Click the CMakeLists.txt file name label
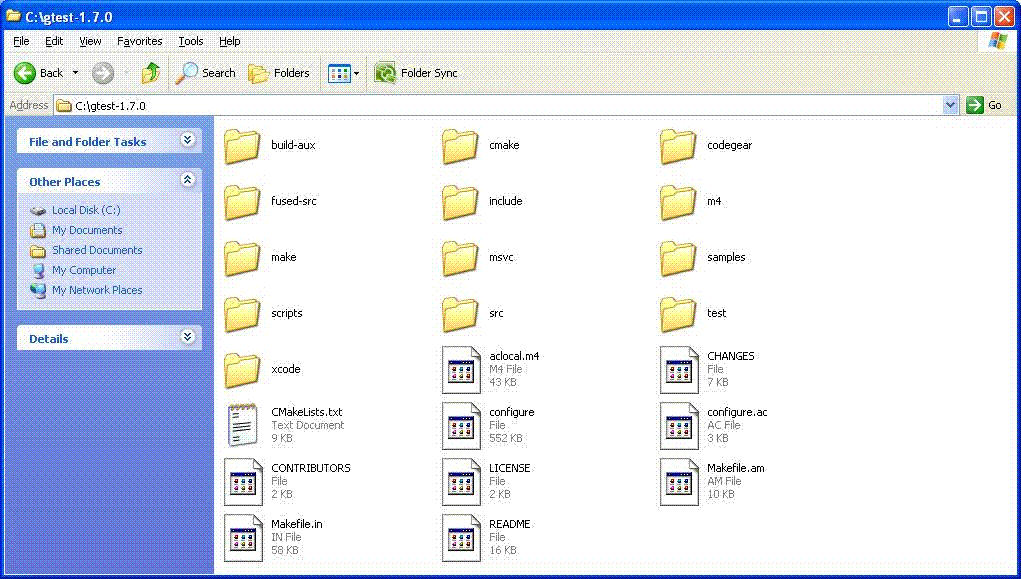1021x579 pixels. click(x=307, y=412)
